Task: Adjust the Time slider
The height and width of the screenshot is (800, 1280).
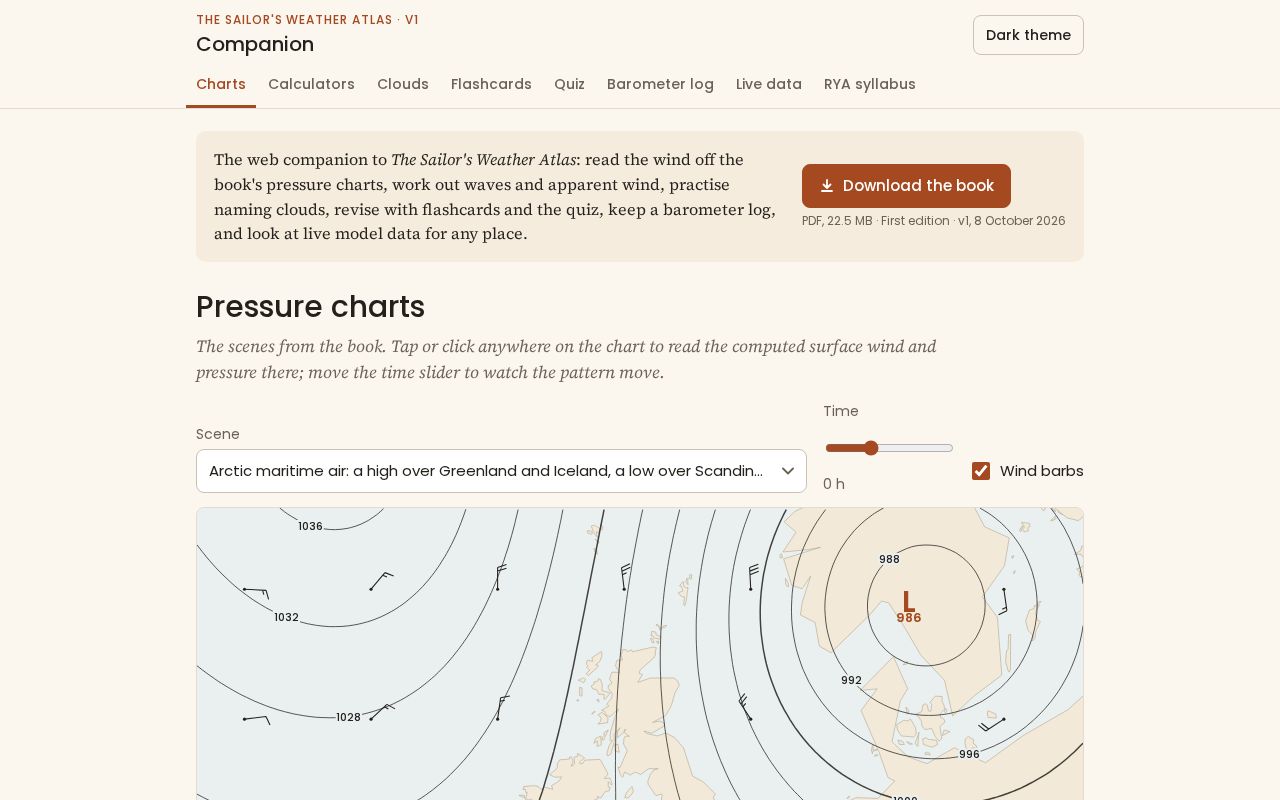Action: (x=889, y=448)
